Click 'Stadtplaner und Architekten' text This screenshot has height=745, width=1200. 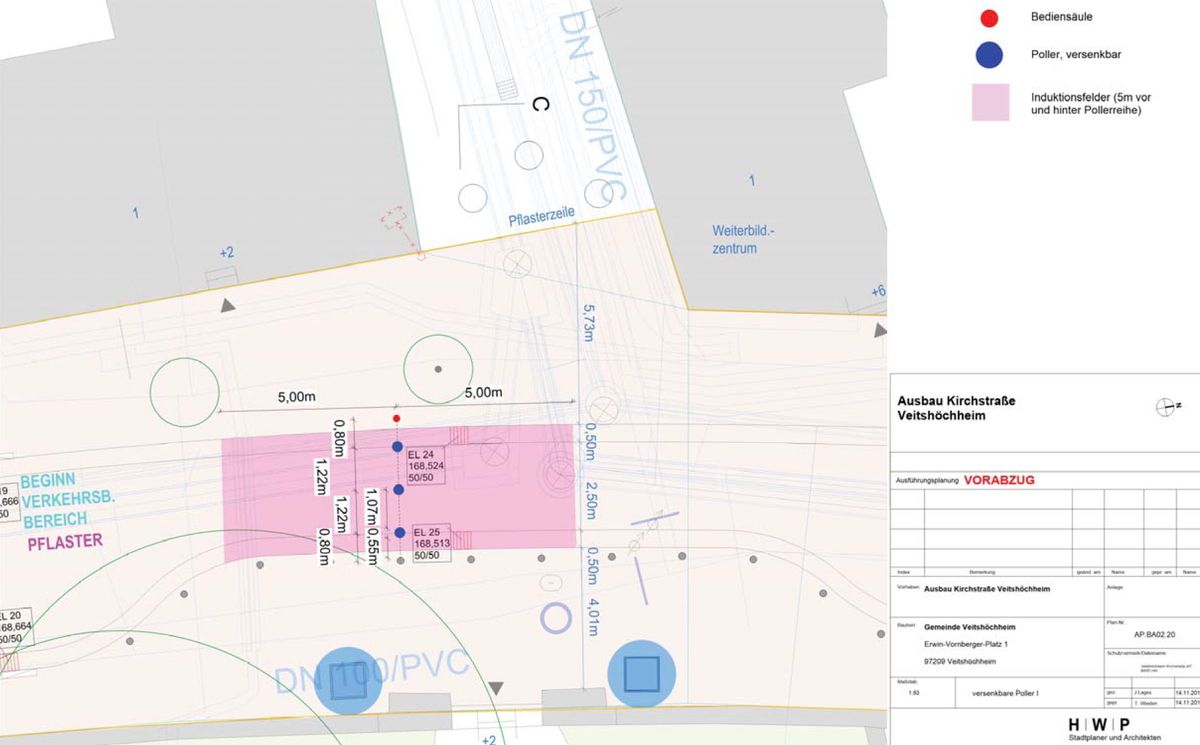tap(1115, 739)
